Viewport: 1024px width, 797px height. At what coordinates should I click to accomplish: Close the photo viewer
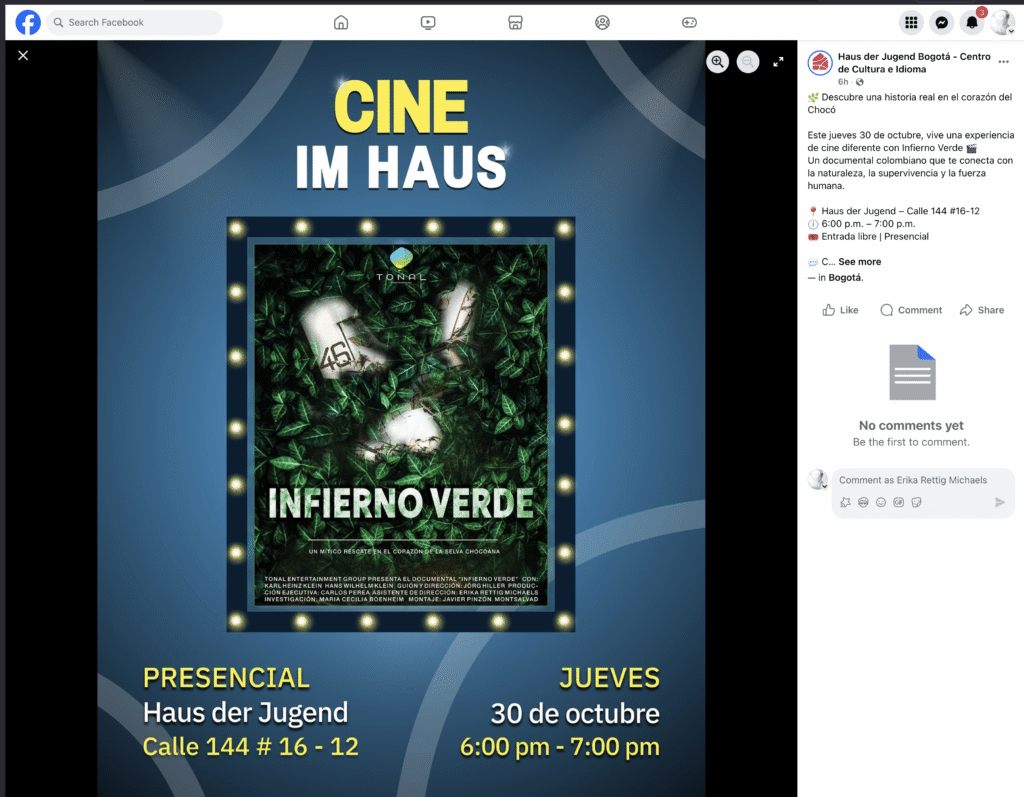tap(23, 55)
